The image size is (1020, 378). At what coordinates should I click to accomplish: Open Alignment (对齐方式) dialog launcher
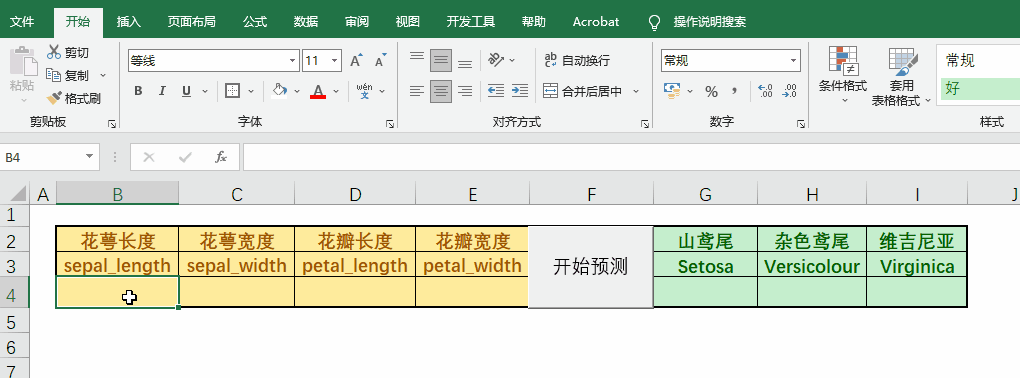[x=645, y=123]
